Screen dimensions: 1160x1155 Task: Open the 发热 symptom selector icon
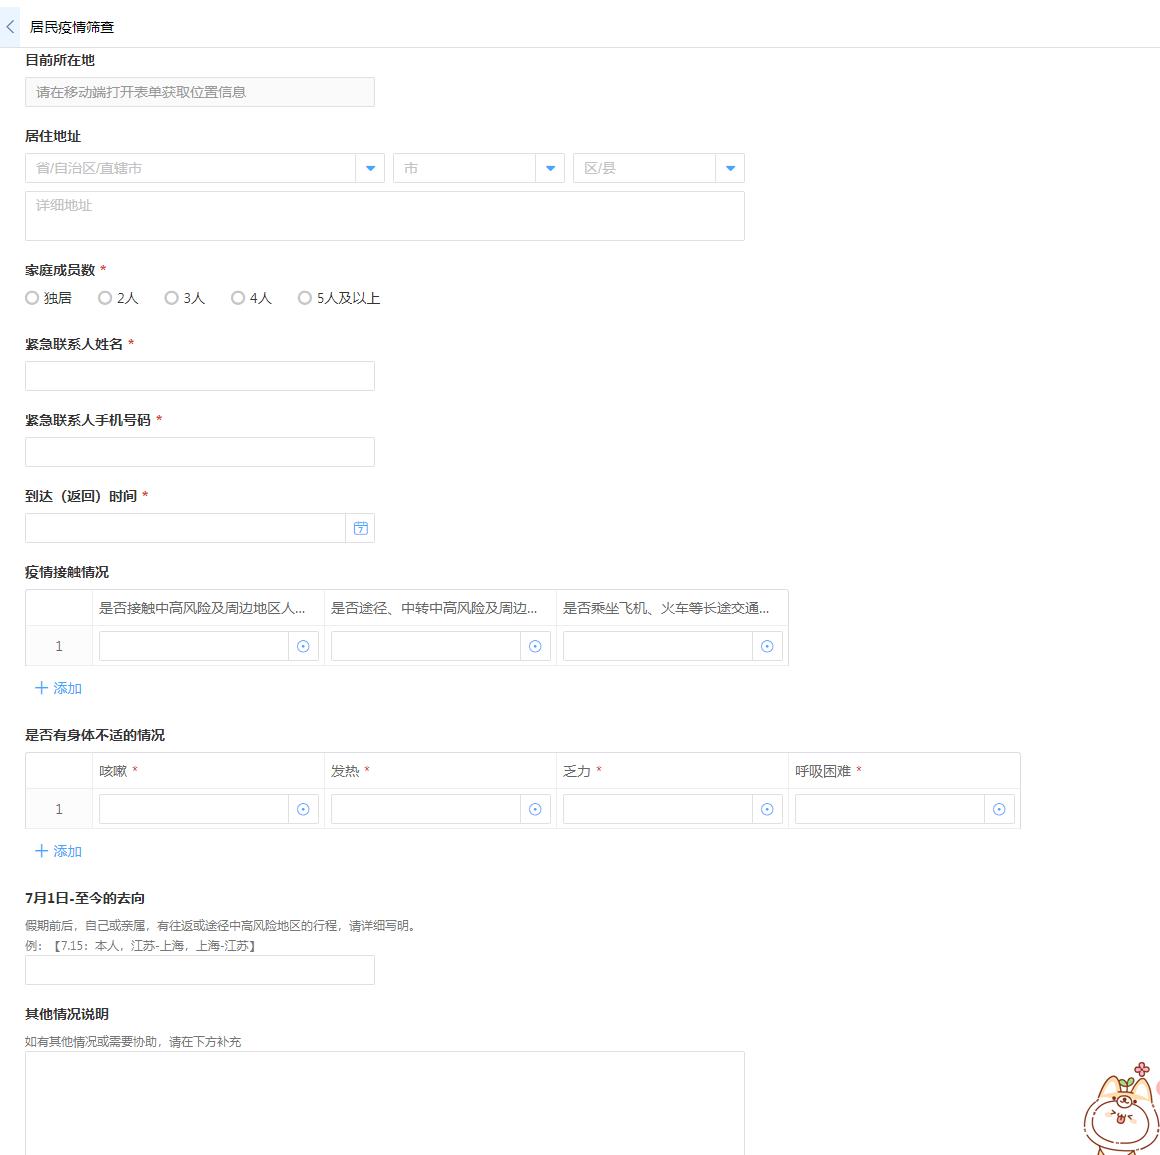click(x=535, y=809)
